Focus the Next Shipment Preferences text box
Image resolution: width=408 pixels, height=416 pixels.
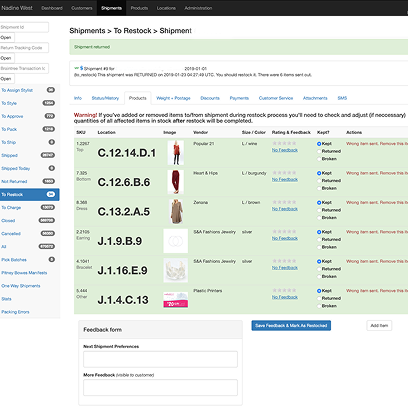tap(160, 359)
